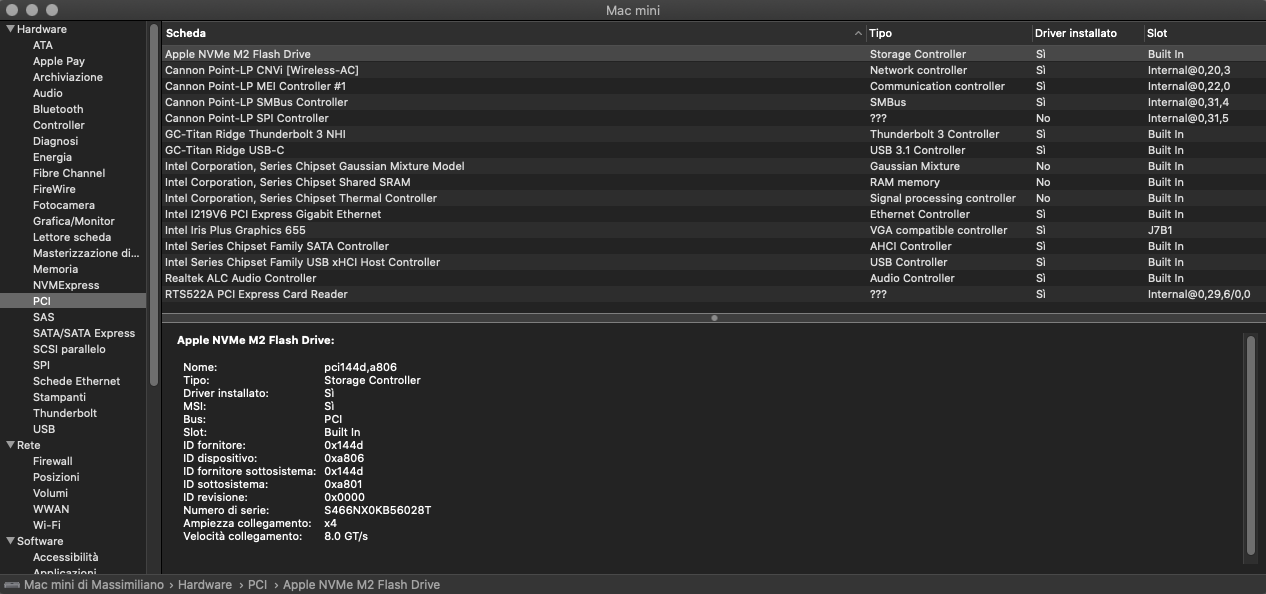Click Mac mini di Massimiliano in path bar

point(94,585)
